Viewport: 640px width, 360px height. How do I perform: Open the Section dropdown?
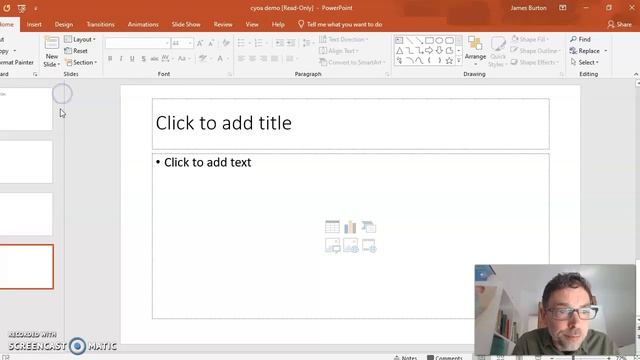coord(81,62)
